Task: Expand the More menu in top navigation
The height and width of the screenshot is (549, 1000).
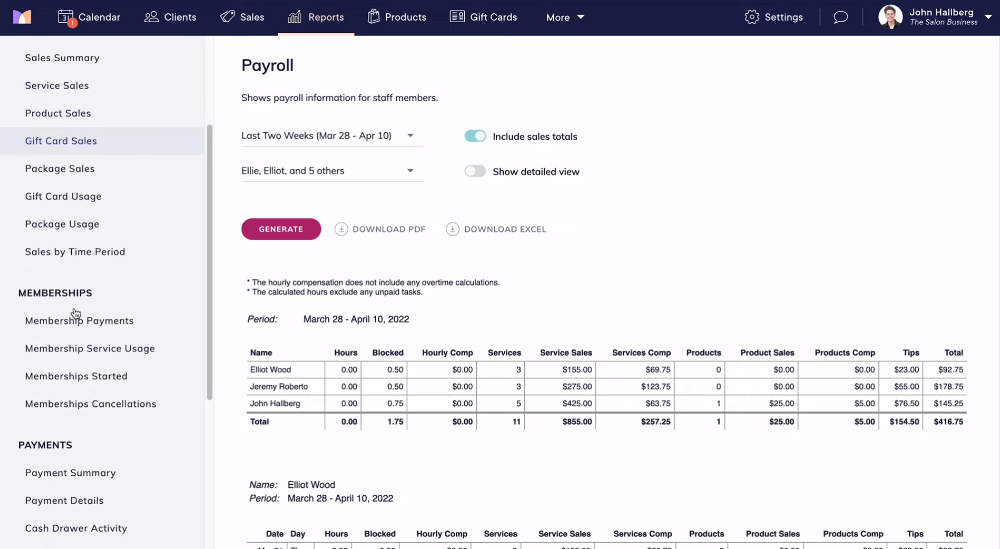Action: click(565, 18)
